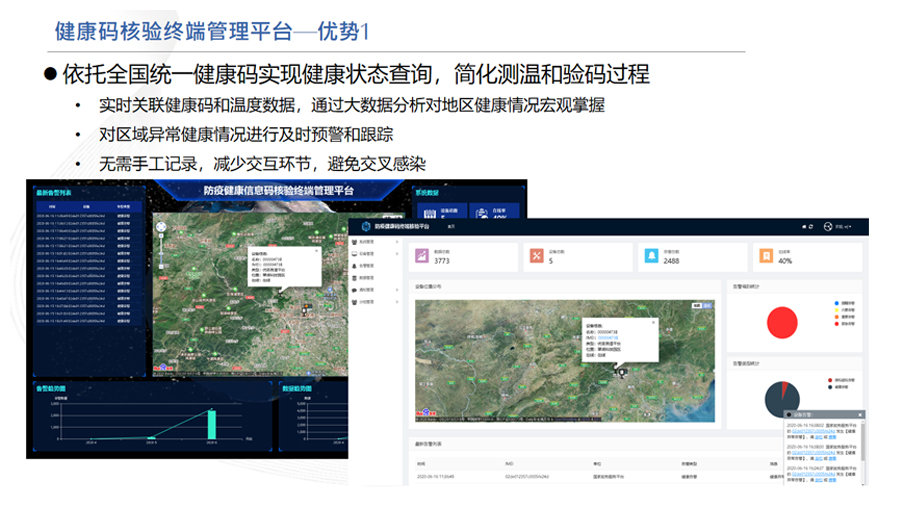Viewport: 900px width, 511px height.
Task: Open the chat bubble icon in white dashboard sidebar
Action: (x=354, y=290)
